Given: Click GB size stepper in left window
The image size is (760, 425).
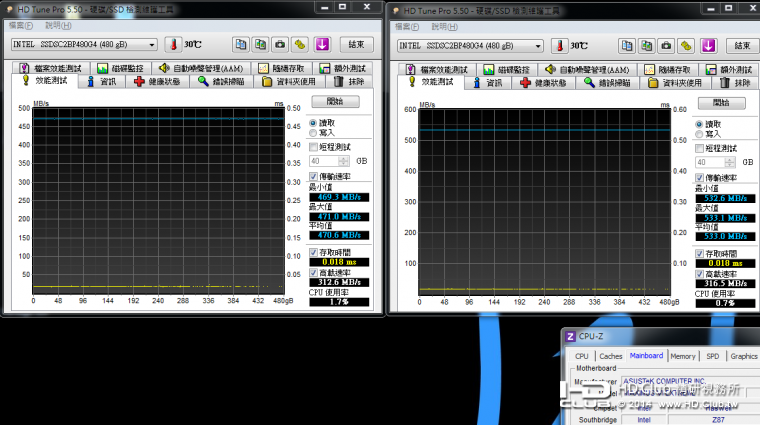Looking at the screenshot, I should tap(344, 161).
